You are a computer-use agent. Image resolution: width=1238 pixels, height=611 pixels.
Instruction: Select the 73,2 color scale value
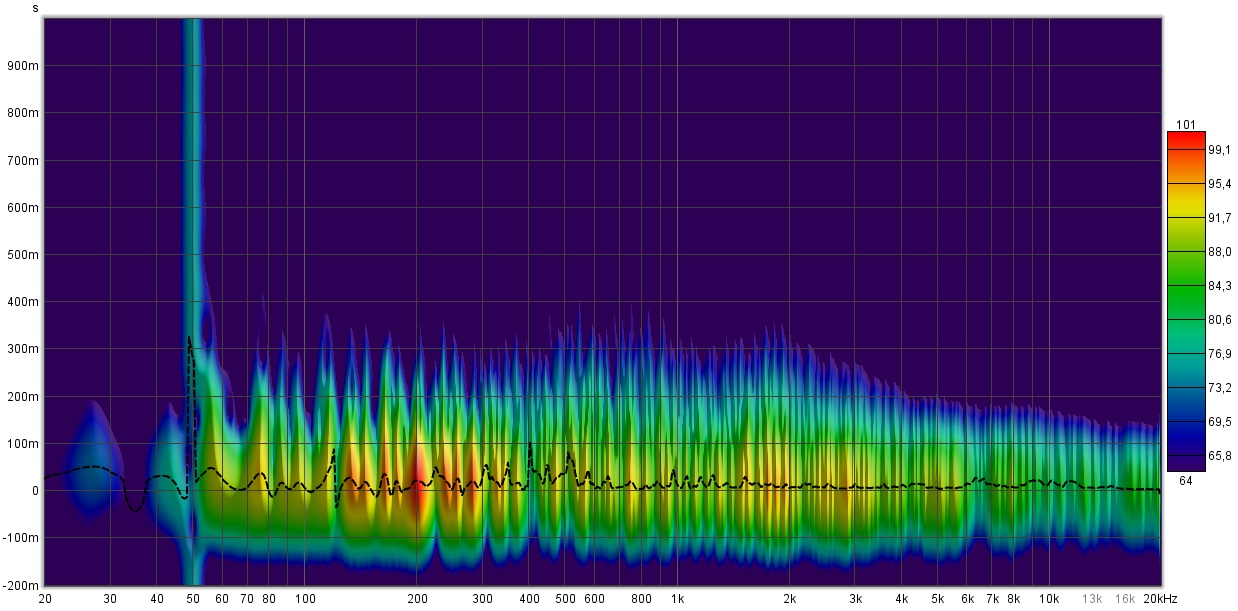pos(1219,388)
